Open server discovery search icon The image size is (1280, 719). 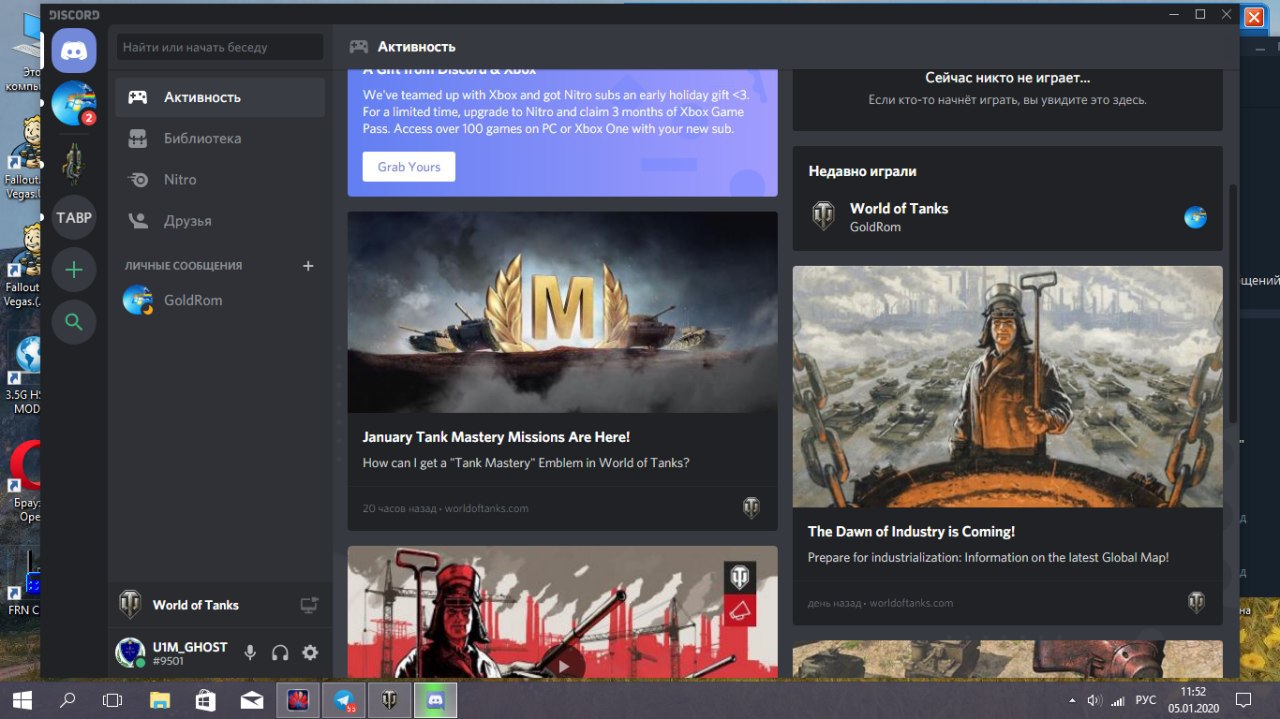pos(74,322)
